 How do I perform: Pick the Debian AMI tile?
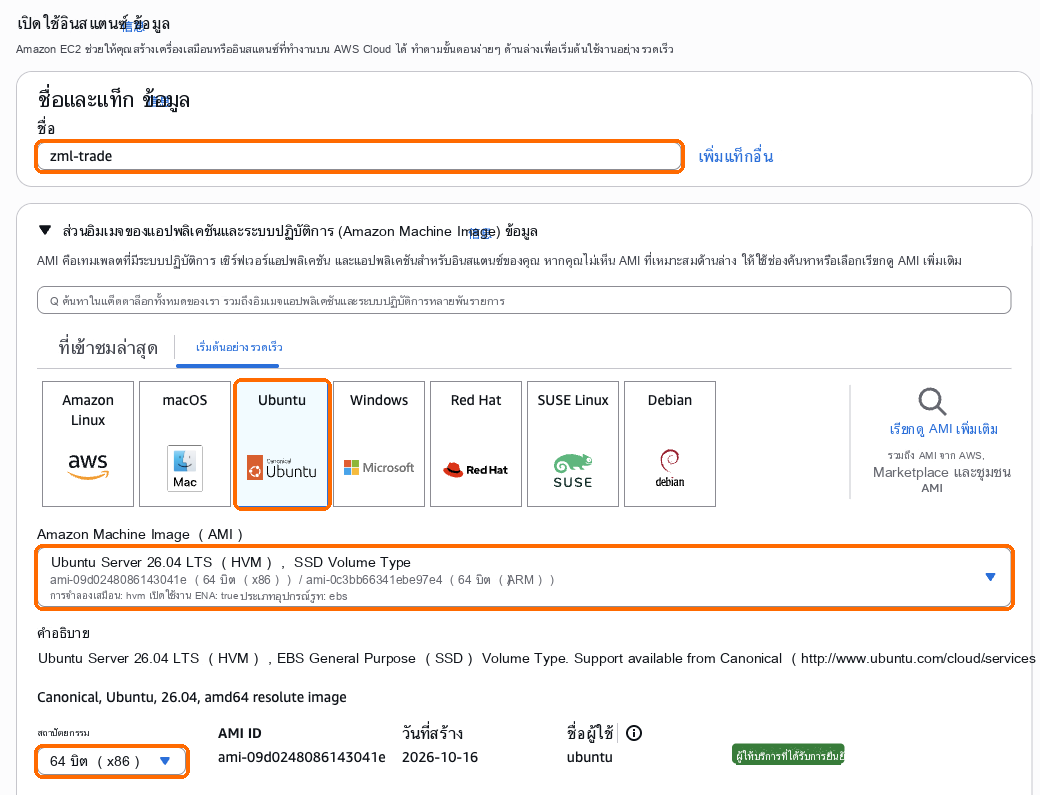(x=670, y=444)
